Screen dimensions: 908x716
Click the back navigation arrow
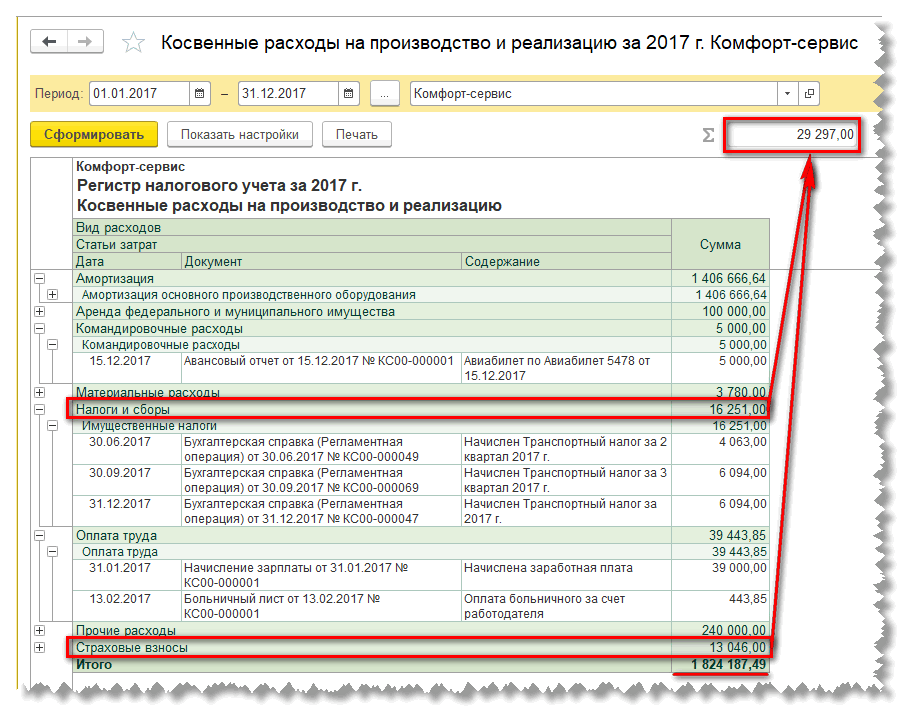coord(49,42)
